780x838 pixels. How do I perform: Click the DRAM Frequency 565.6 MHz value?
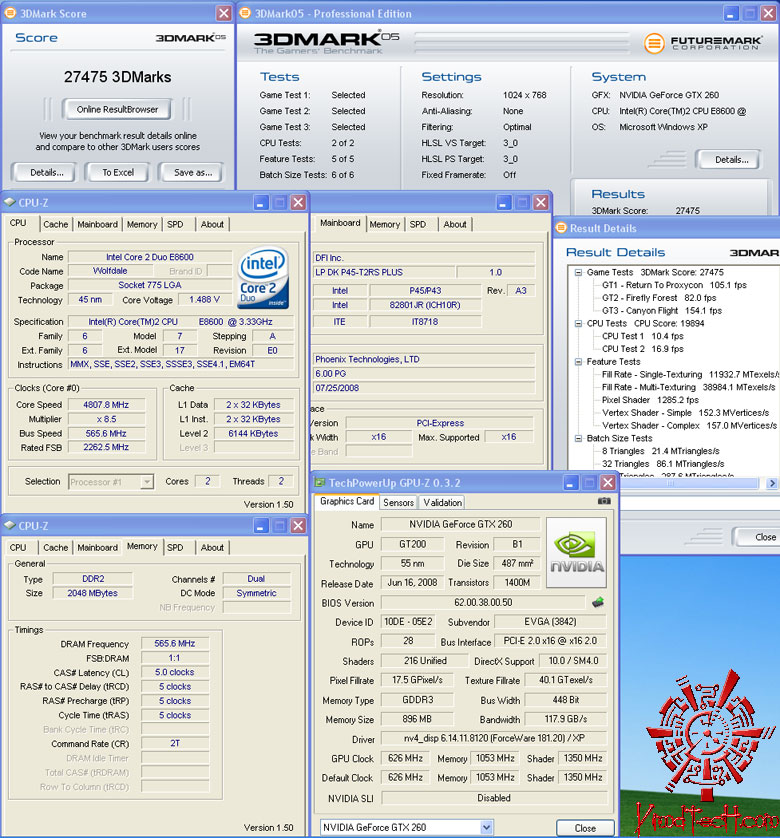tap(175, 643)
